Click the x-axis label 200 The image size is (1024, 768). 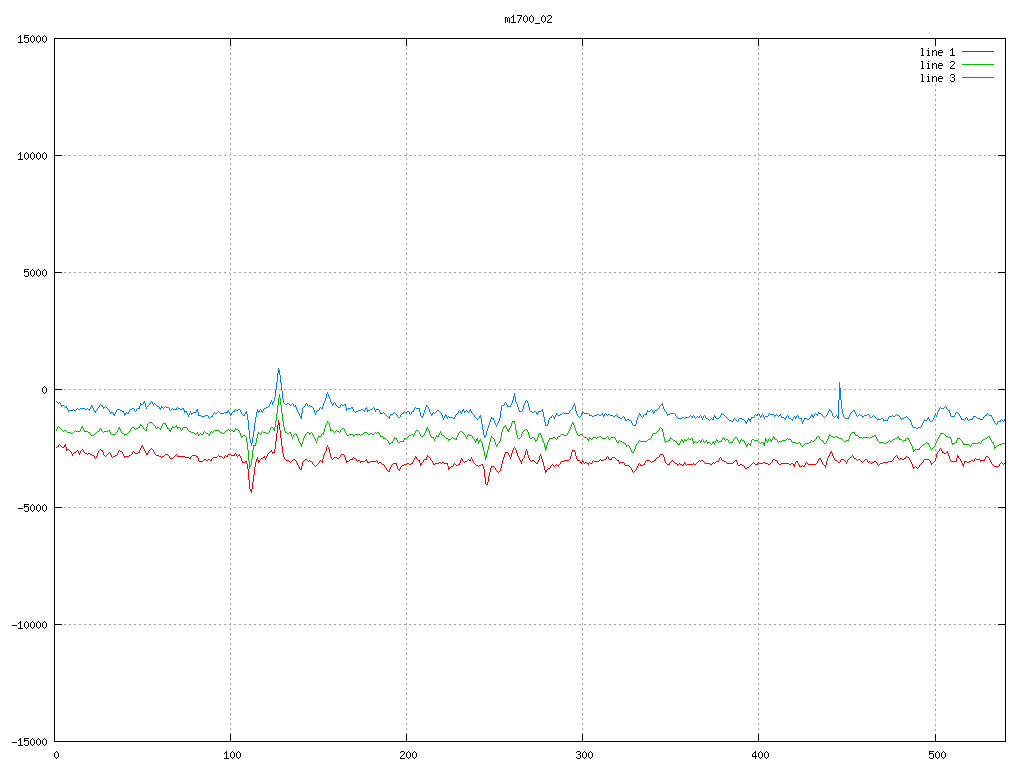408,756
